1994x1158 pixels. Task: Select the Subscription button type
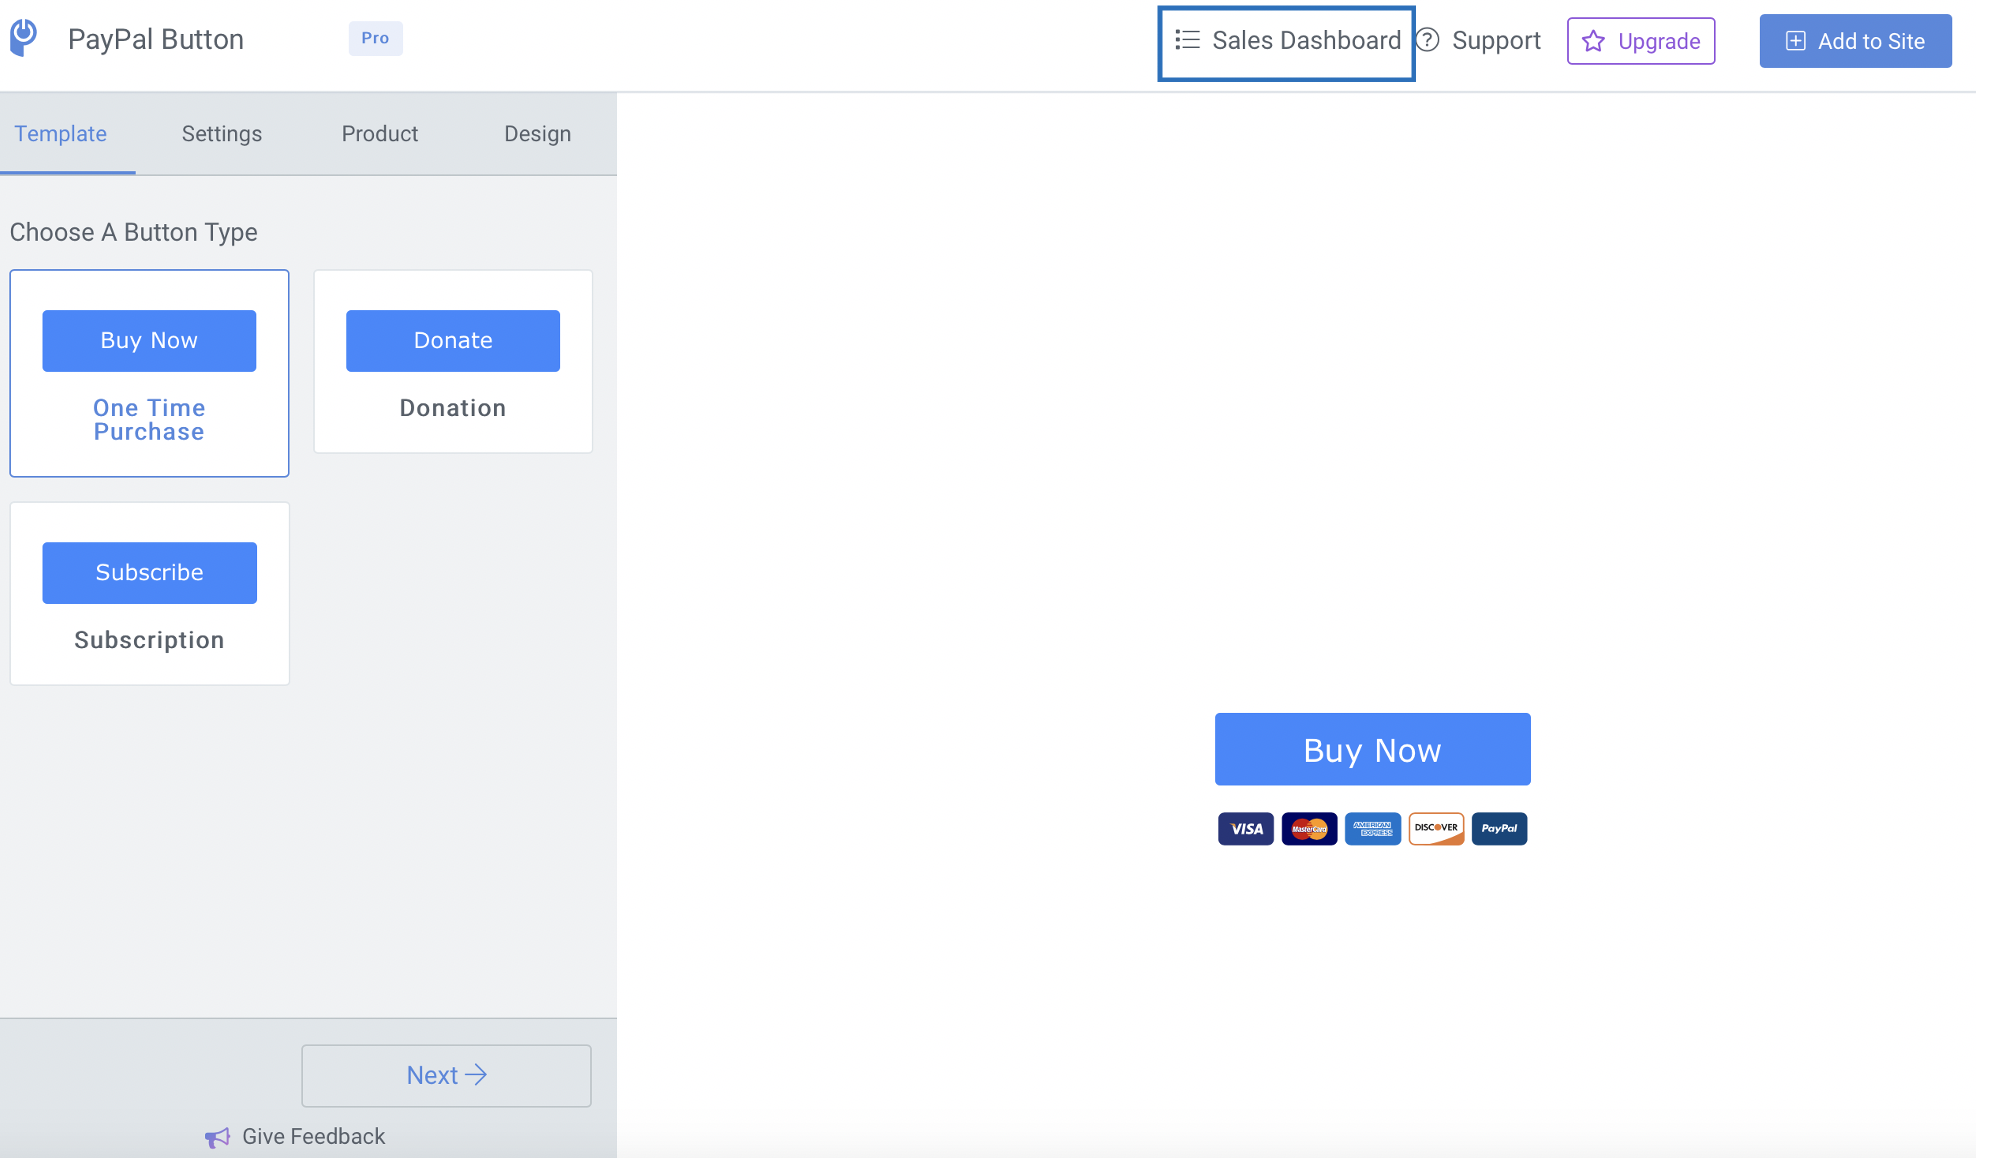[149, 593]
